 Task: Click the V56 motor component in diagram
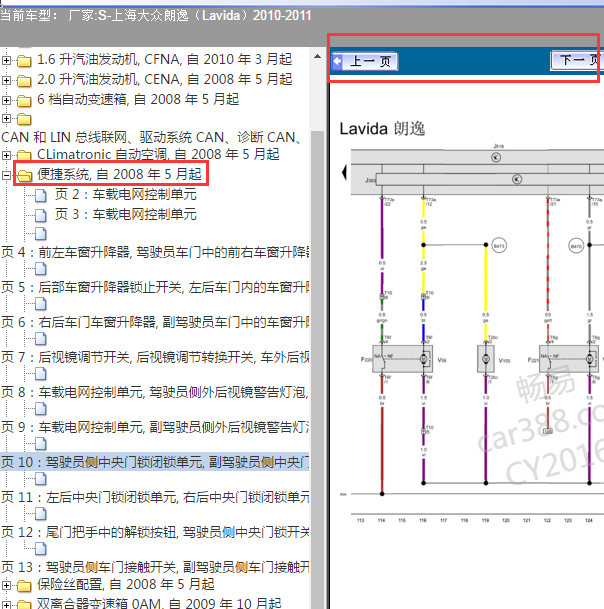(424, 359)
